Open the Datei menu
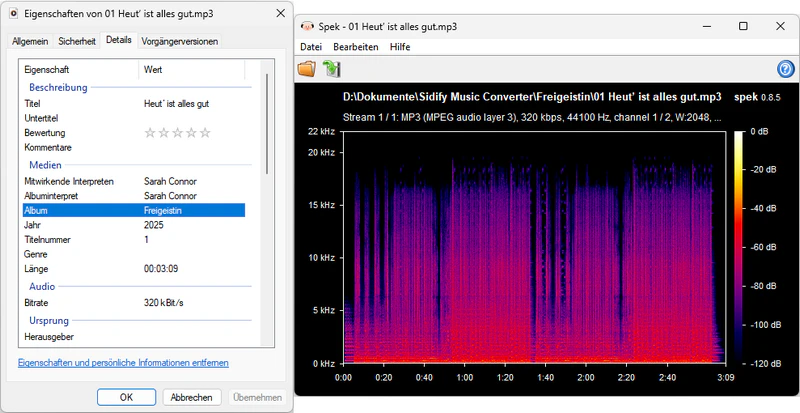The height and width of the screenshot is (413, 800). point(311,47)
